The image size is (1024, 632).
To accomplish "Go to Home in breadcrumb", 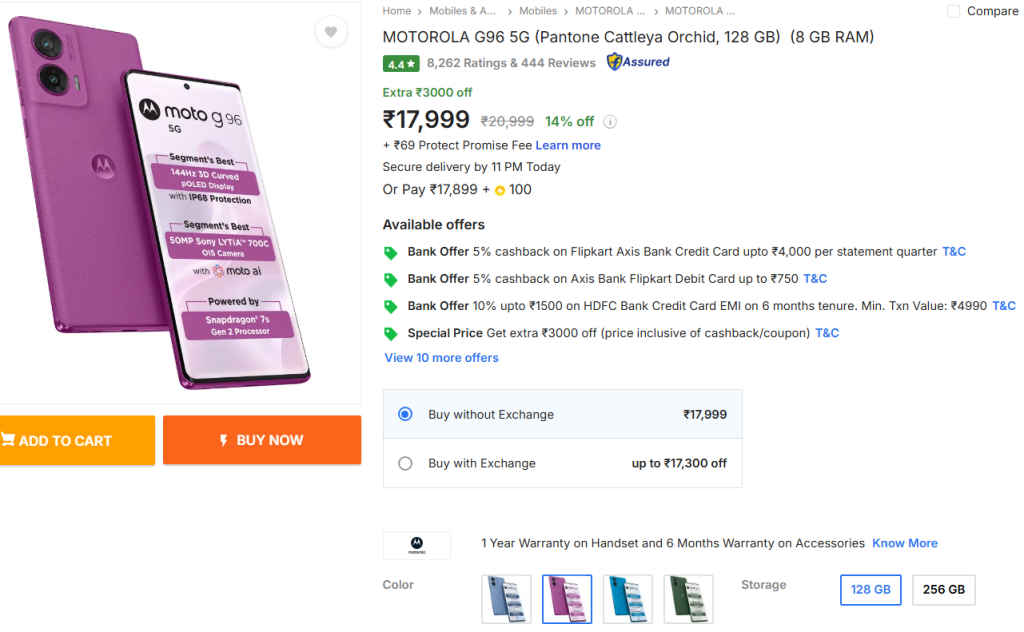I will [396, 11].
